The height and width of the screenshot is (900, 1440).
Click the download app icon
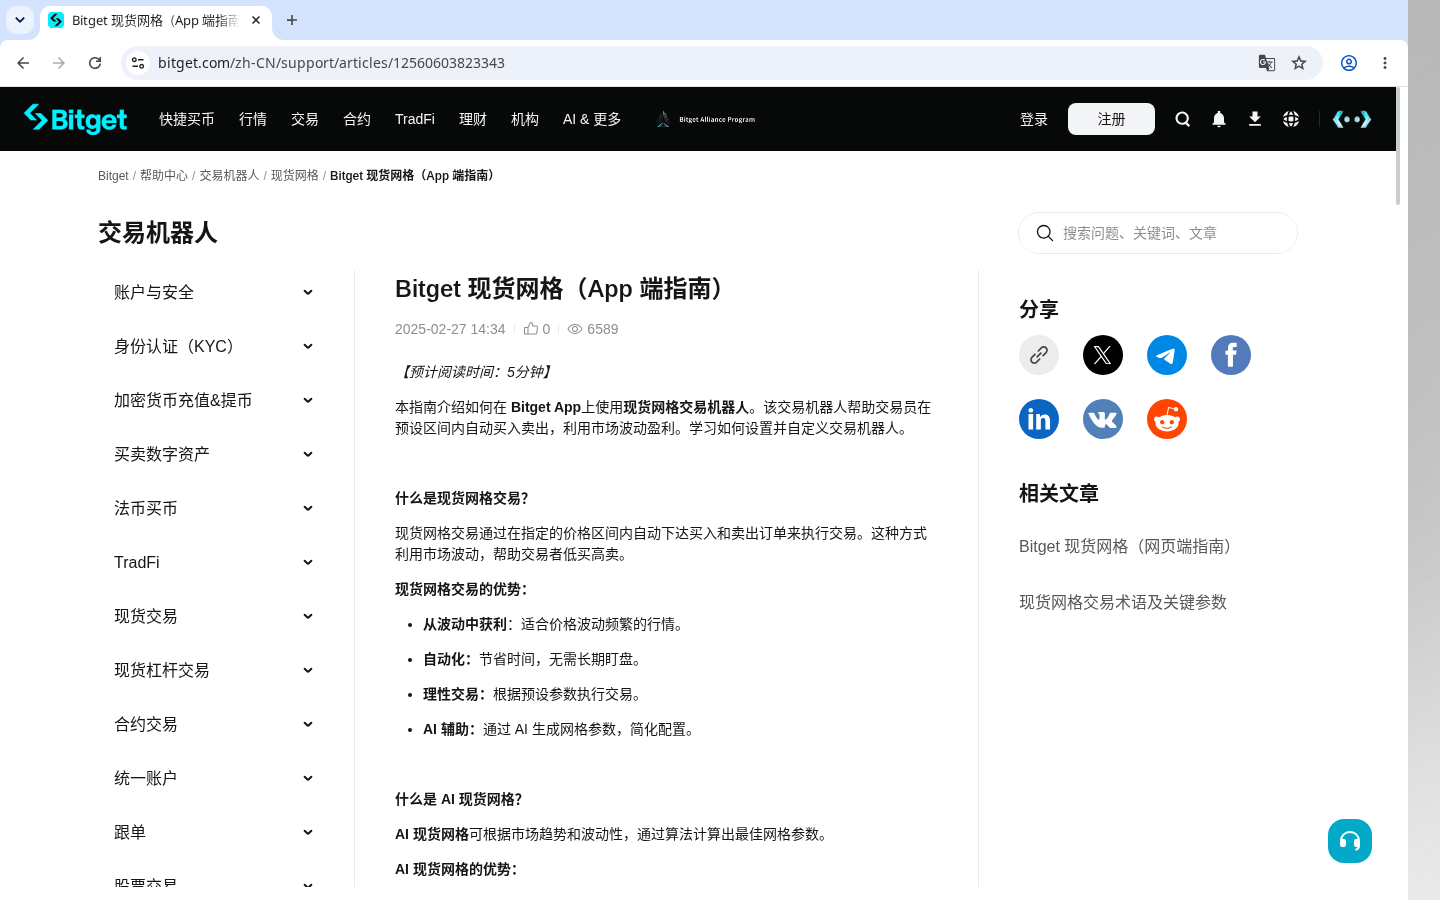click(x=1255, y=119)
